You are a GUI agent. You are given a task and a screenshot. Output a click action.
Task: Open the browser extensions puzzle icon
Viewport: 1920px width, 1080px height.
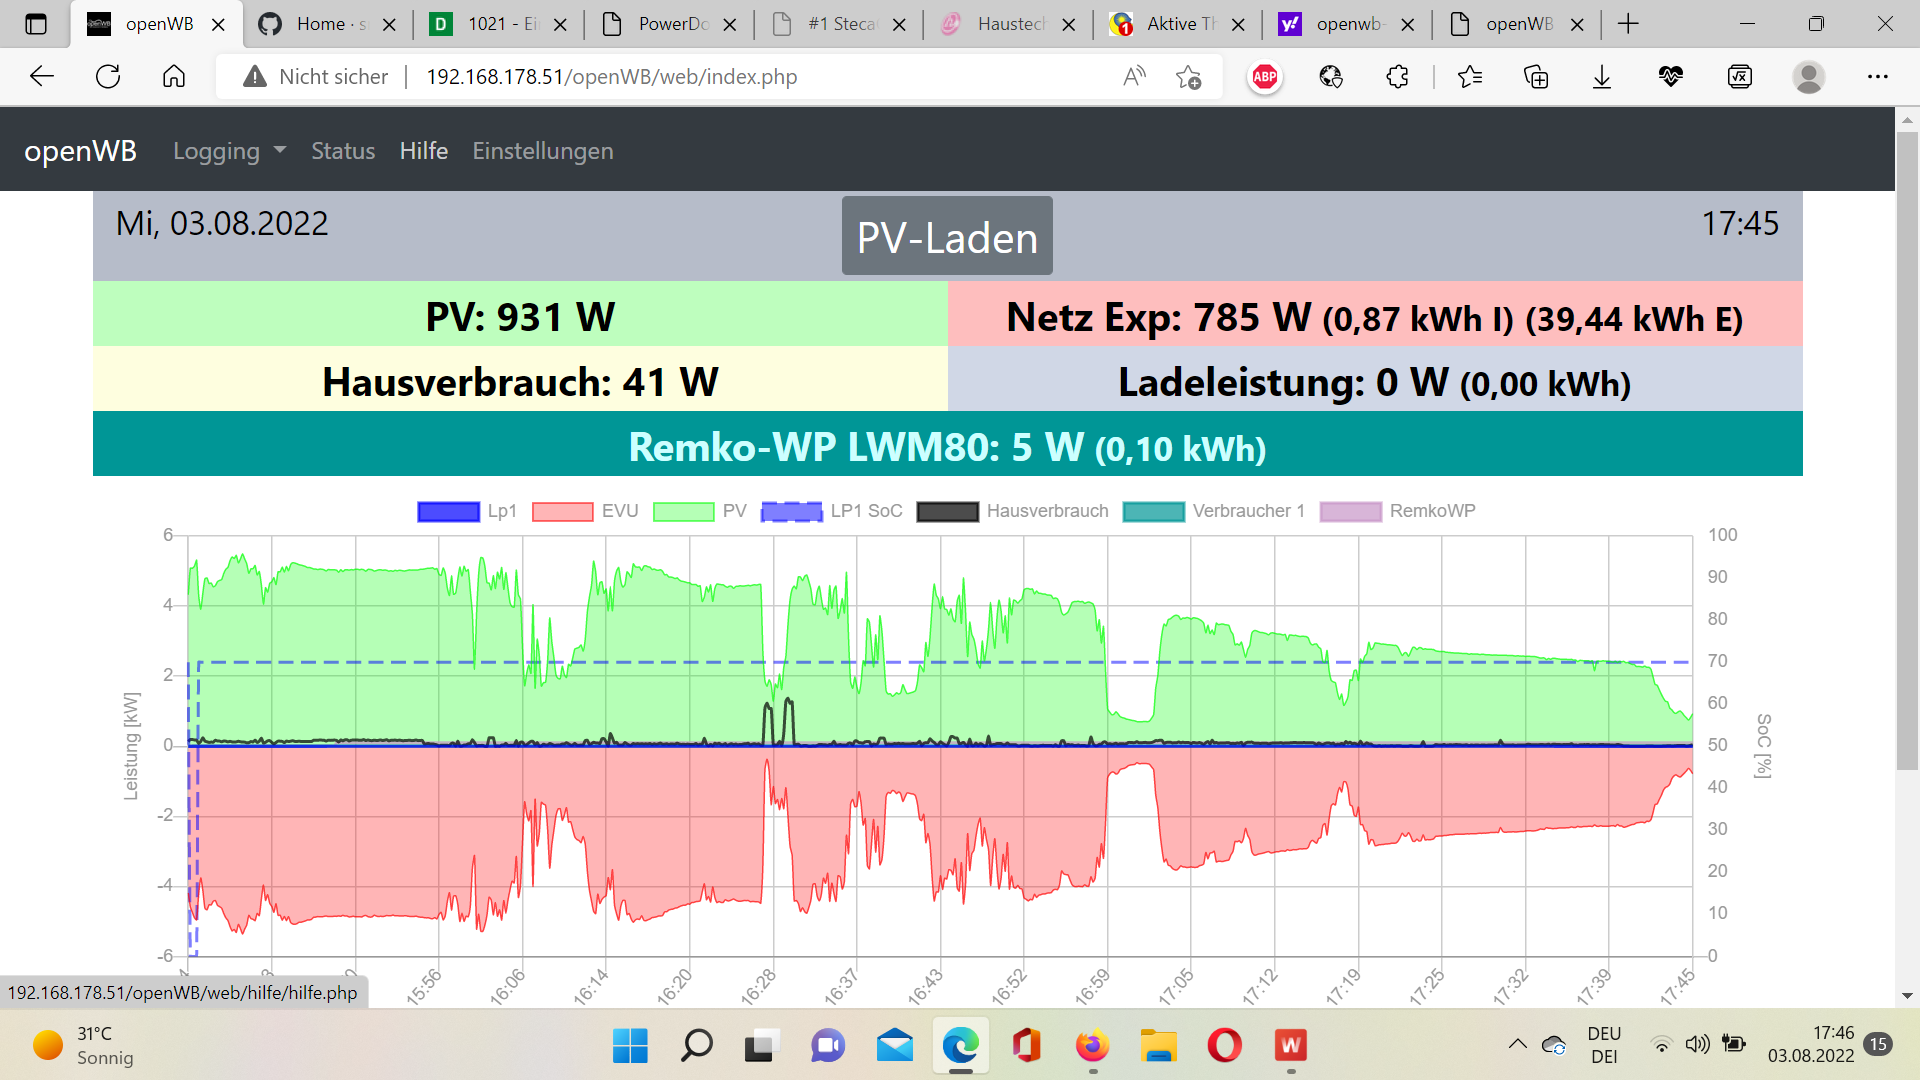click(1397, 77)
